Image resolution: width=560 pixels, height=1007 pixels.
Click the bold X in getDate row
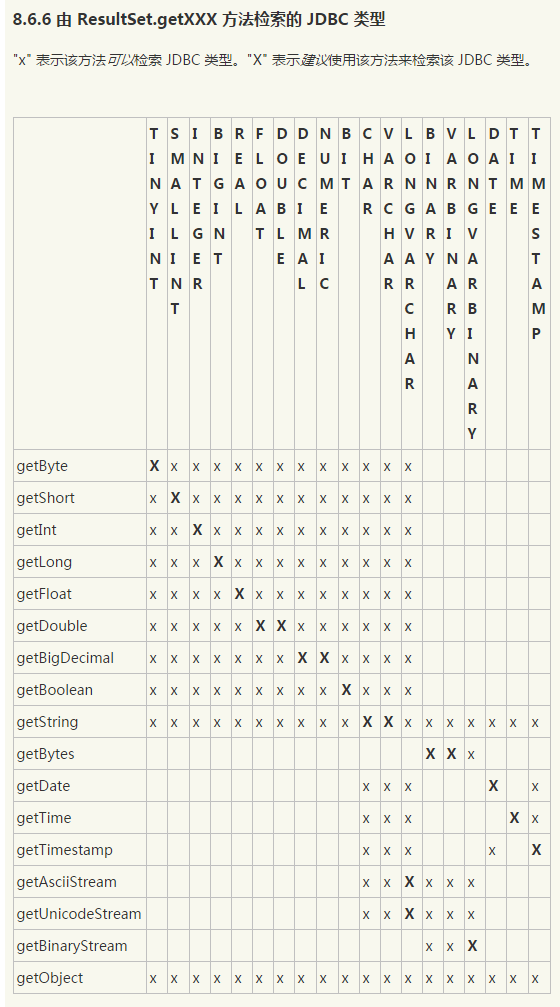493,785
